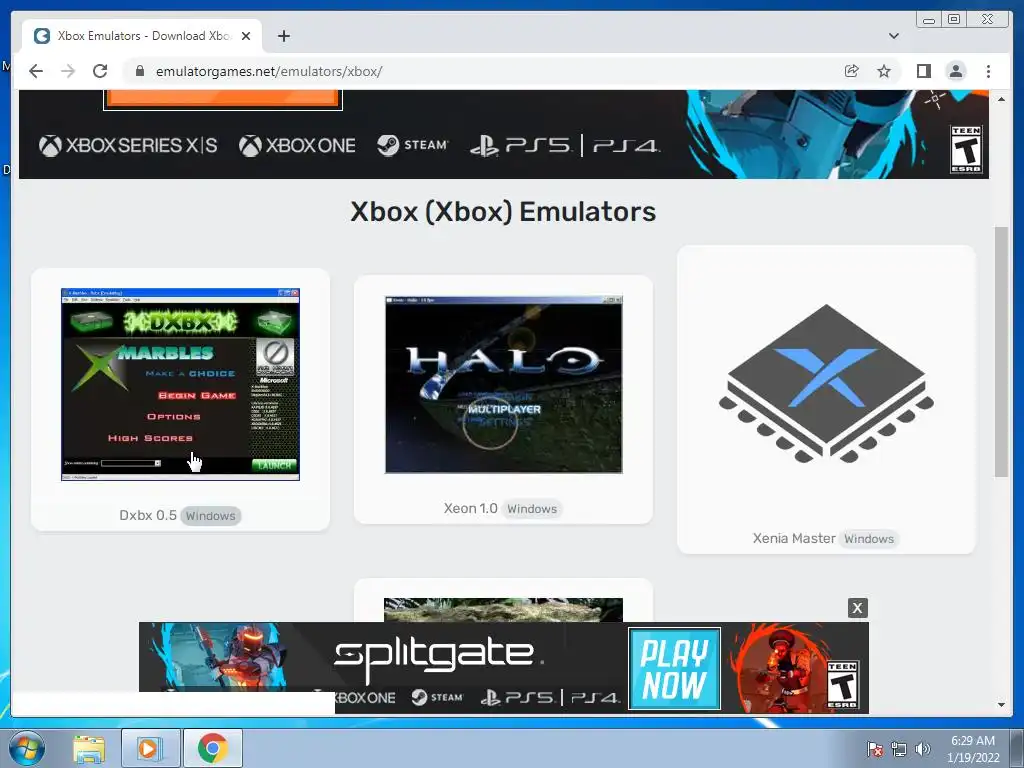Viewport: 1024px width, 768px height.
Task: Reload the current page
Action: point(100,71)
